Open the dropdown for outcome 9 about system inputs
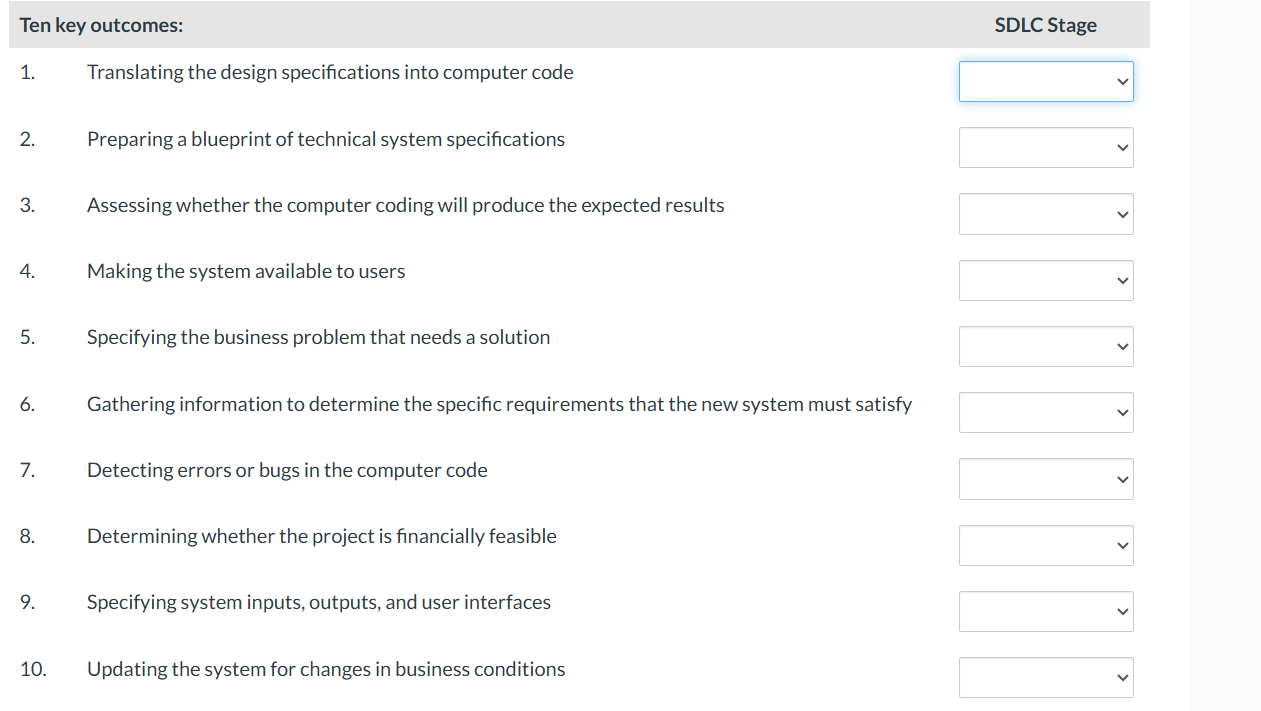 coord(1045,611)
